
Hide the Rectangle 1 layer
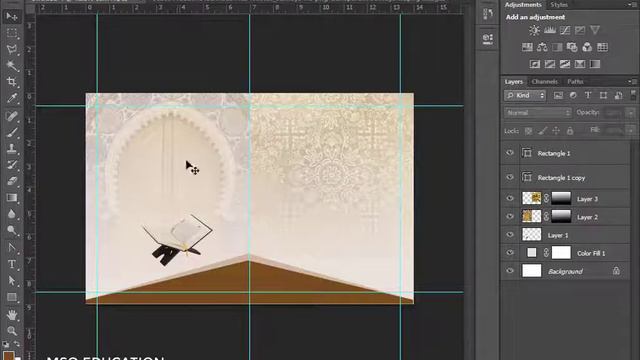coord(510,153)
